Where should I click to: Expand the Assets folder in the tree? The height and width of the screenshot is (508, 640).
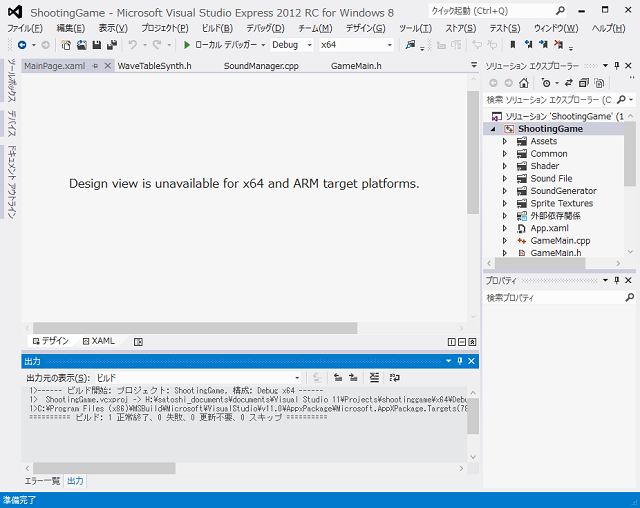[x=505, y=142]
